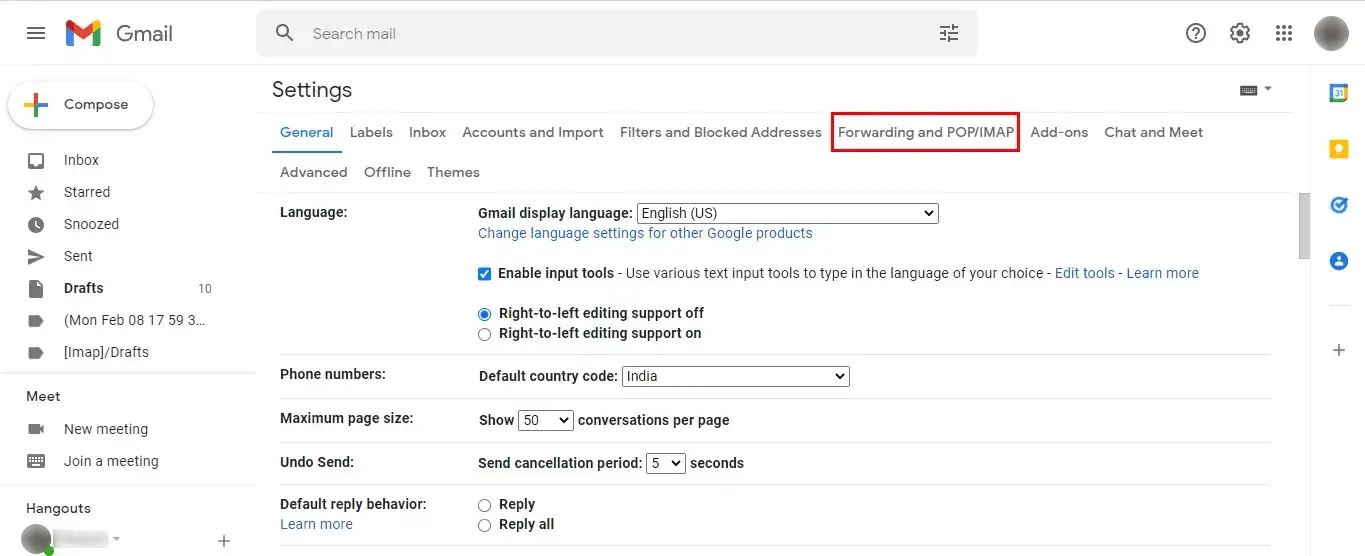Click the Sent arrow icon
Viewport: 1365px width, 556px height.
36,256
